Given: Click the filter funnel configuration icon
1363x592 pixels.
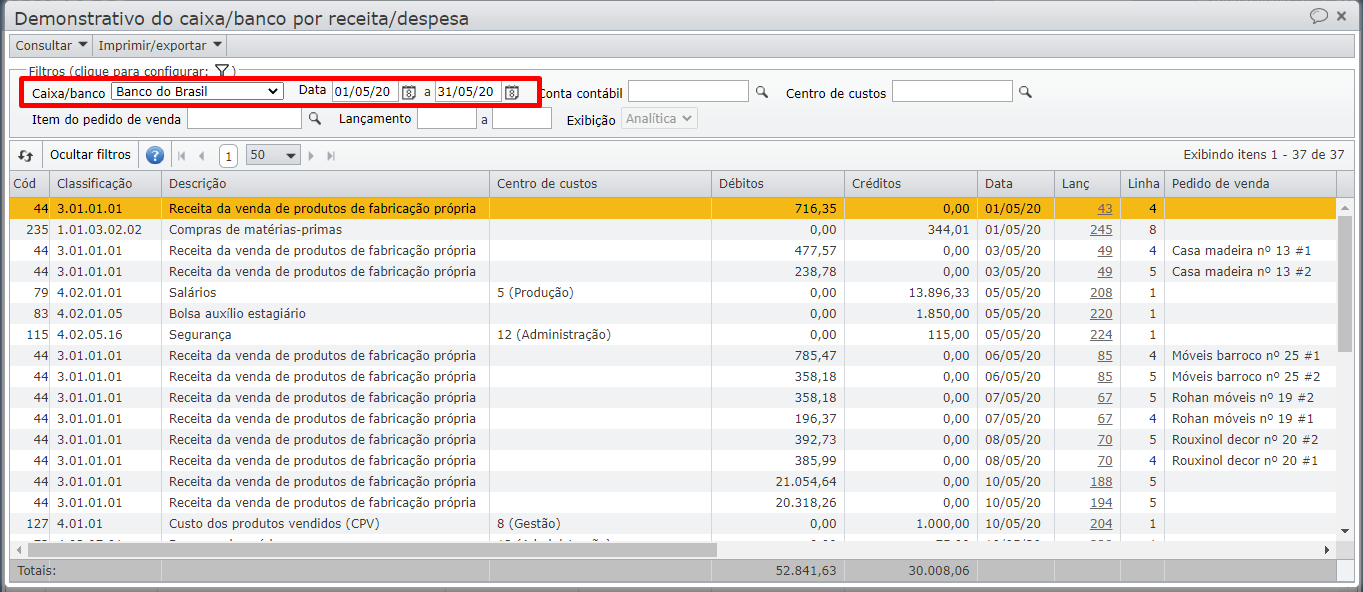Looking at the screenshot, I should (222, 71).
